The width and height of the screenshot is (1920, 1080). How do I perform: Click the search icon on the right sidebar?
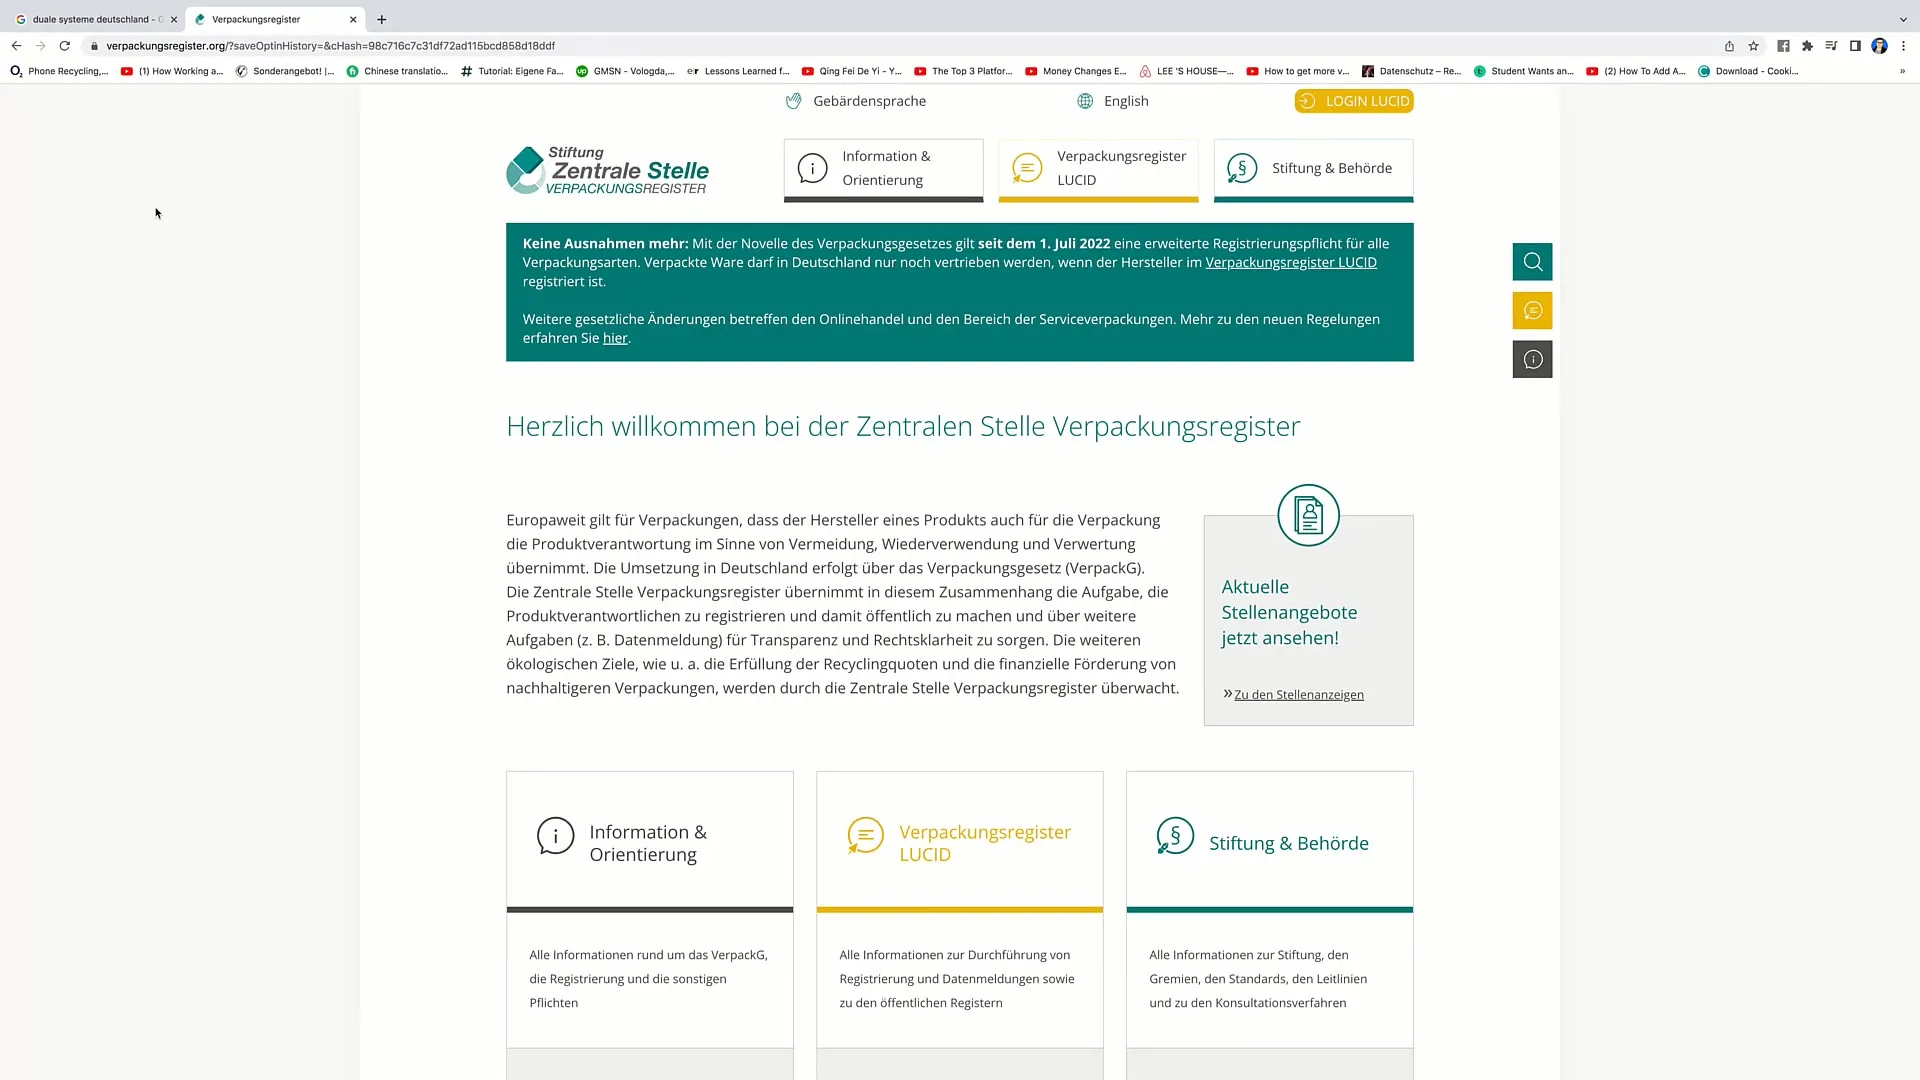point(1532,261)
